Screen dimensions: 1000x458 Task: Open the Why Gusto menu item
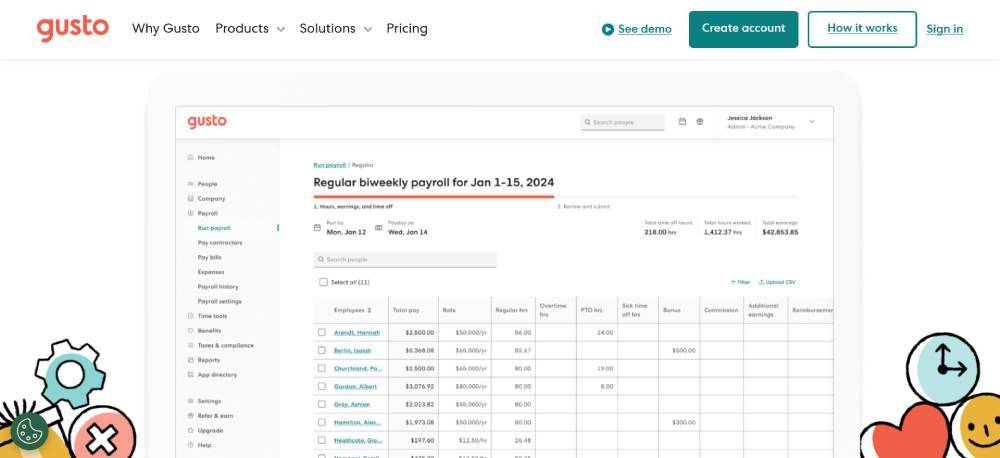[x=166, y=29]
